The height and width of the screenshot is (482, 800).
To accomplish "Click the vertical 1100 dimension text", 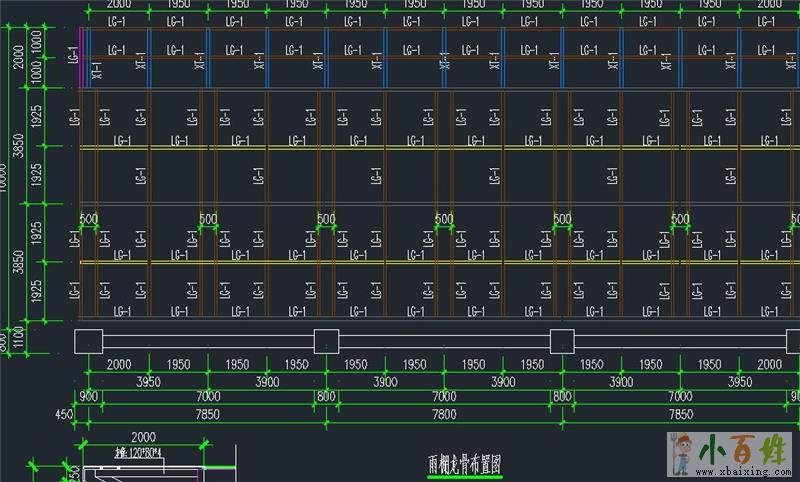I will pos(20,340).
